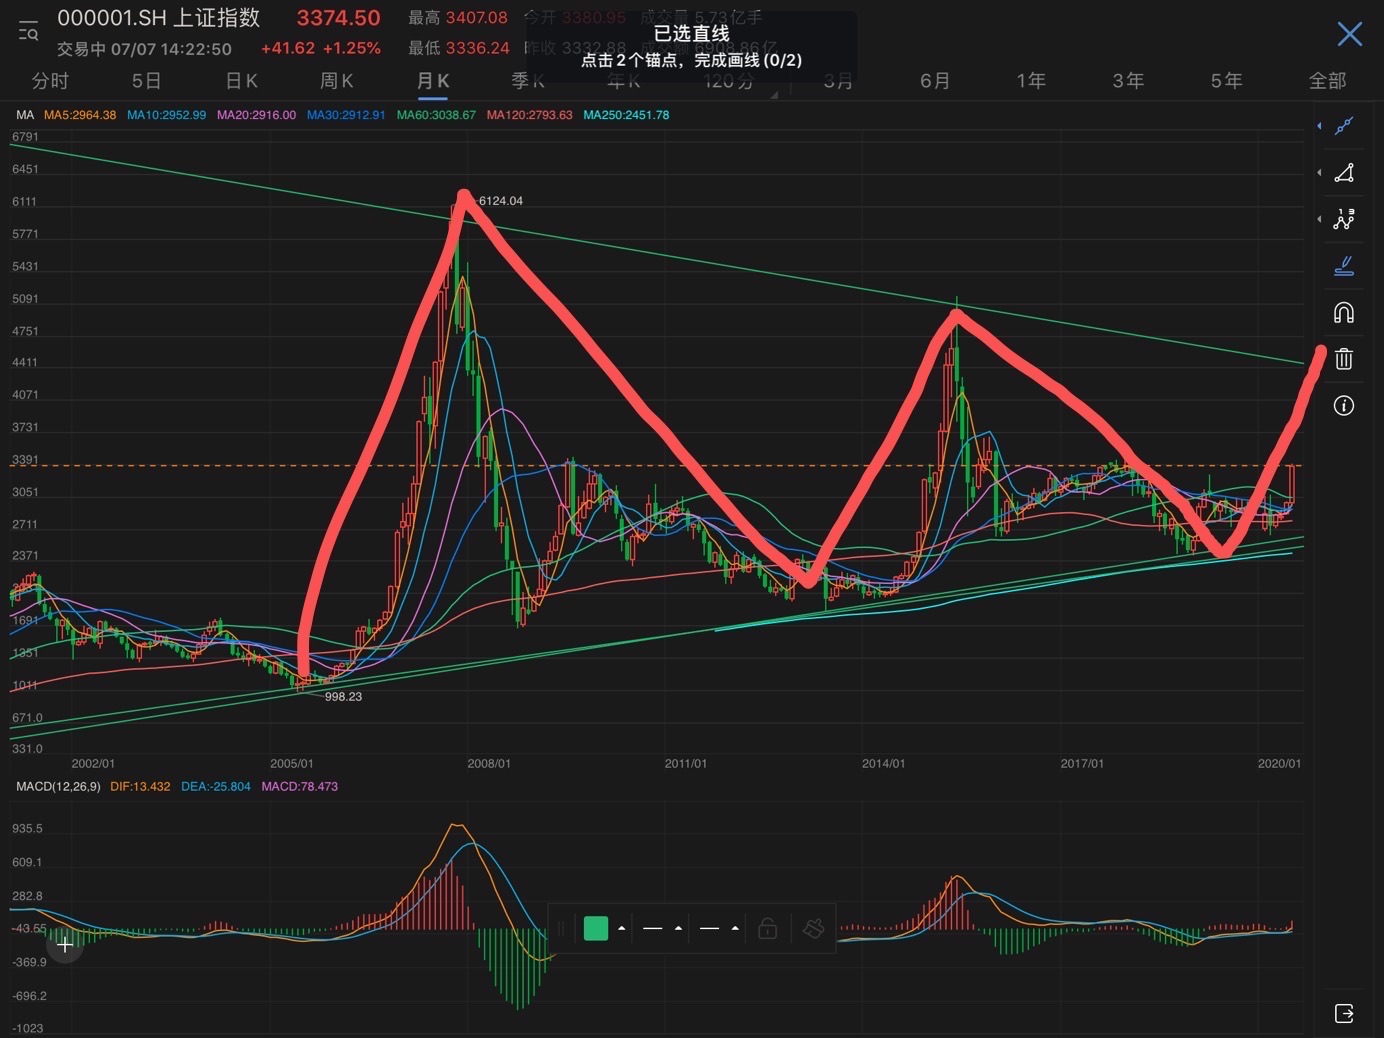Select the straight line drawing tool
The height and width of the screenshot is (1038, 1384).
[x=1344, y=125]
